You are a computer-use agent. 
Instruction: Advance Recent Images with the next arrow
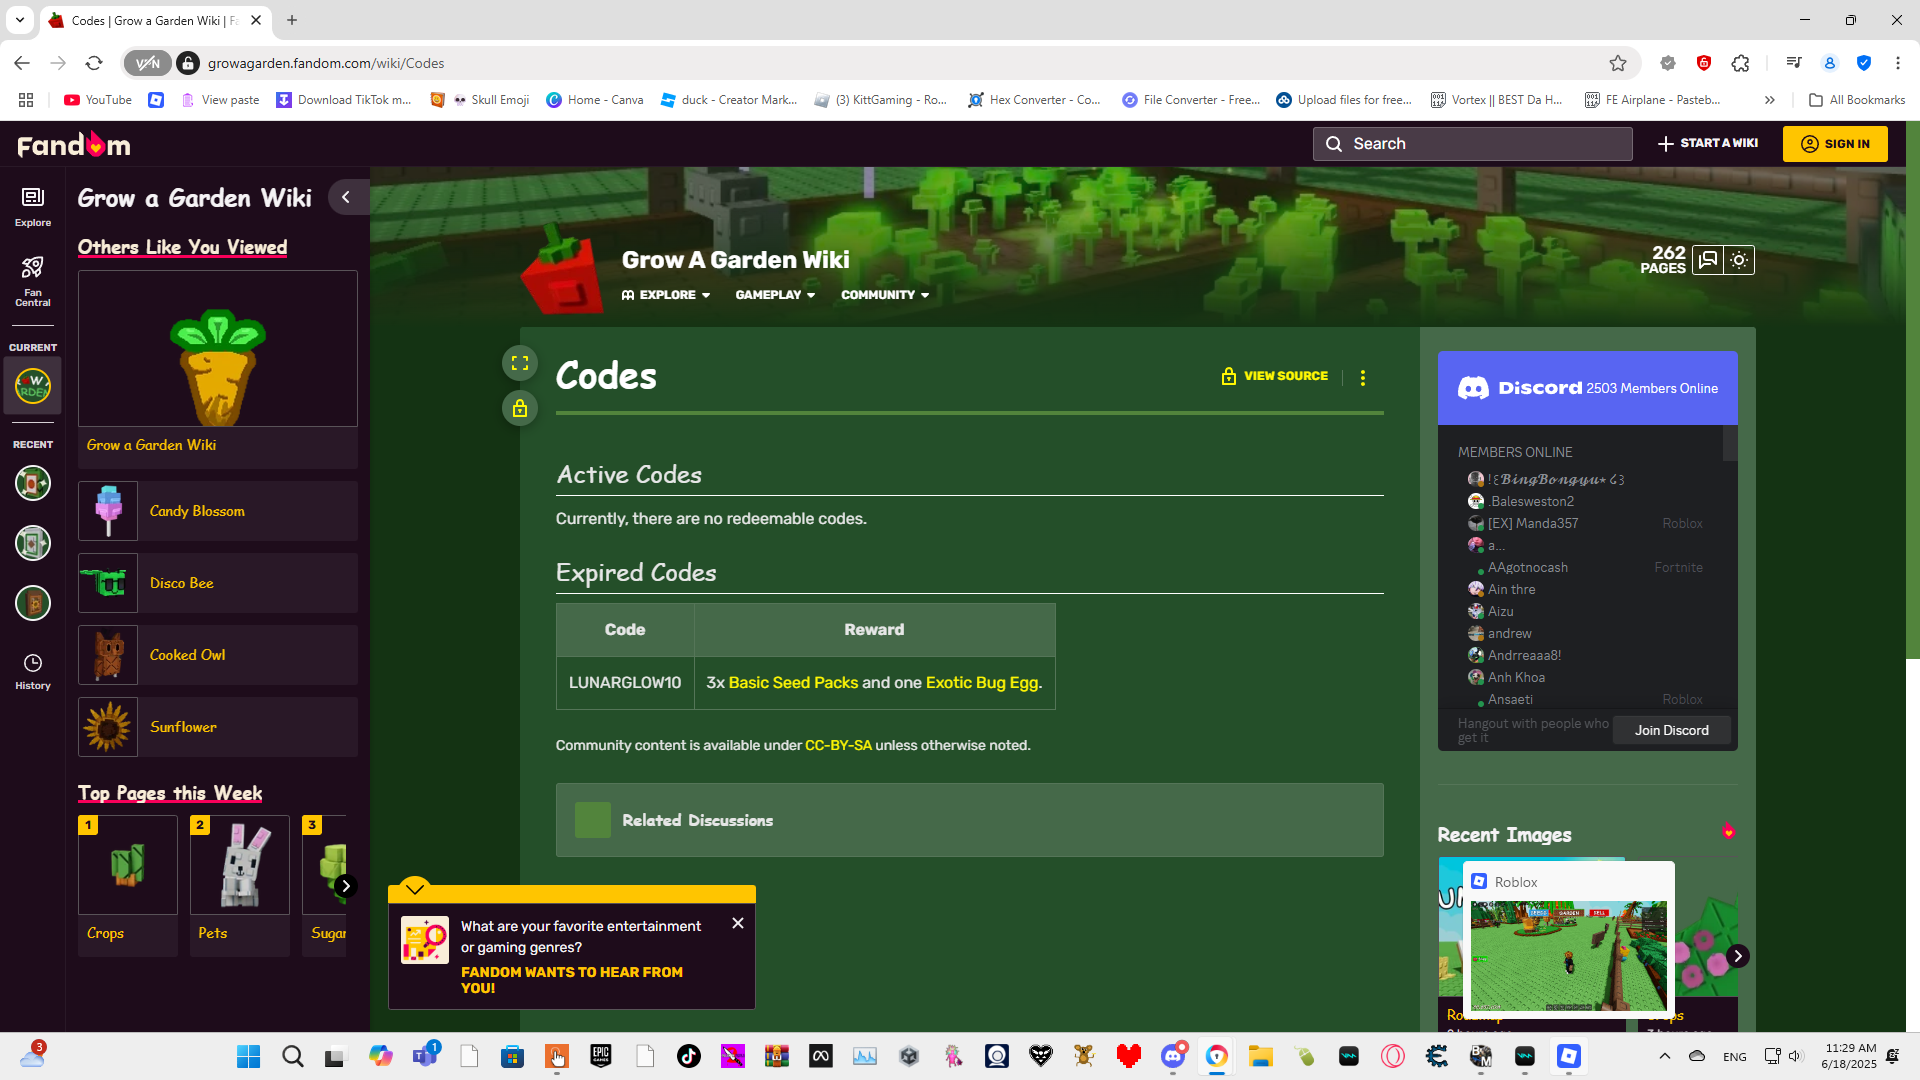1738,956
